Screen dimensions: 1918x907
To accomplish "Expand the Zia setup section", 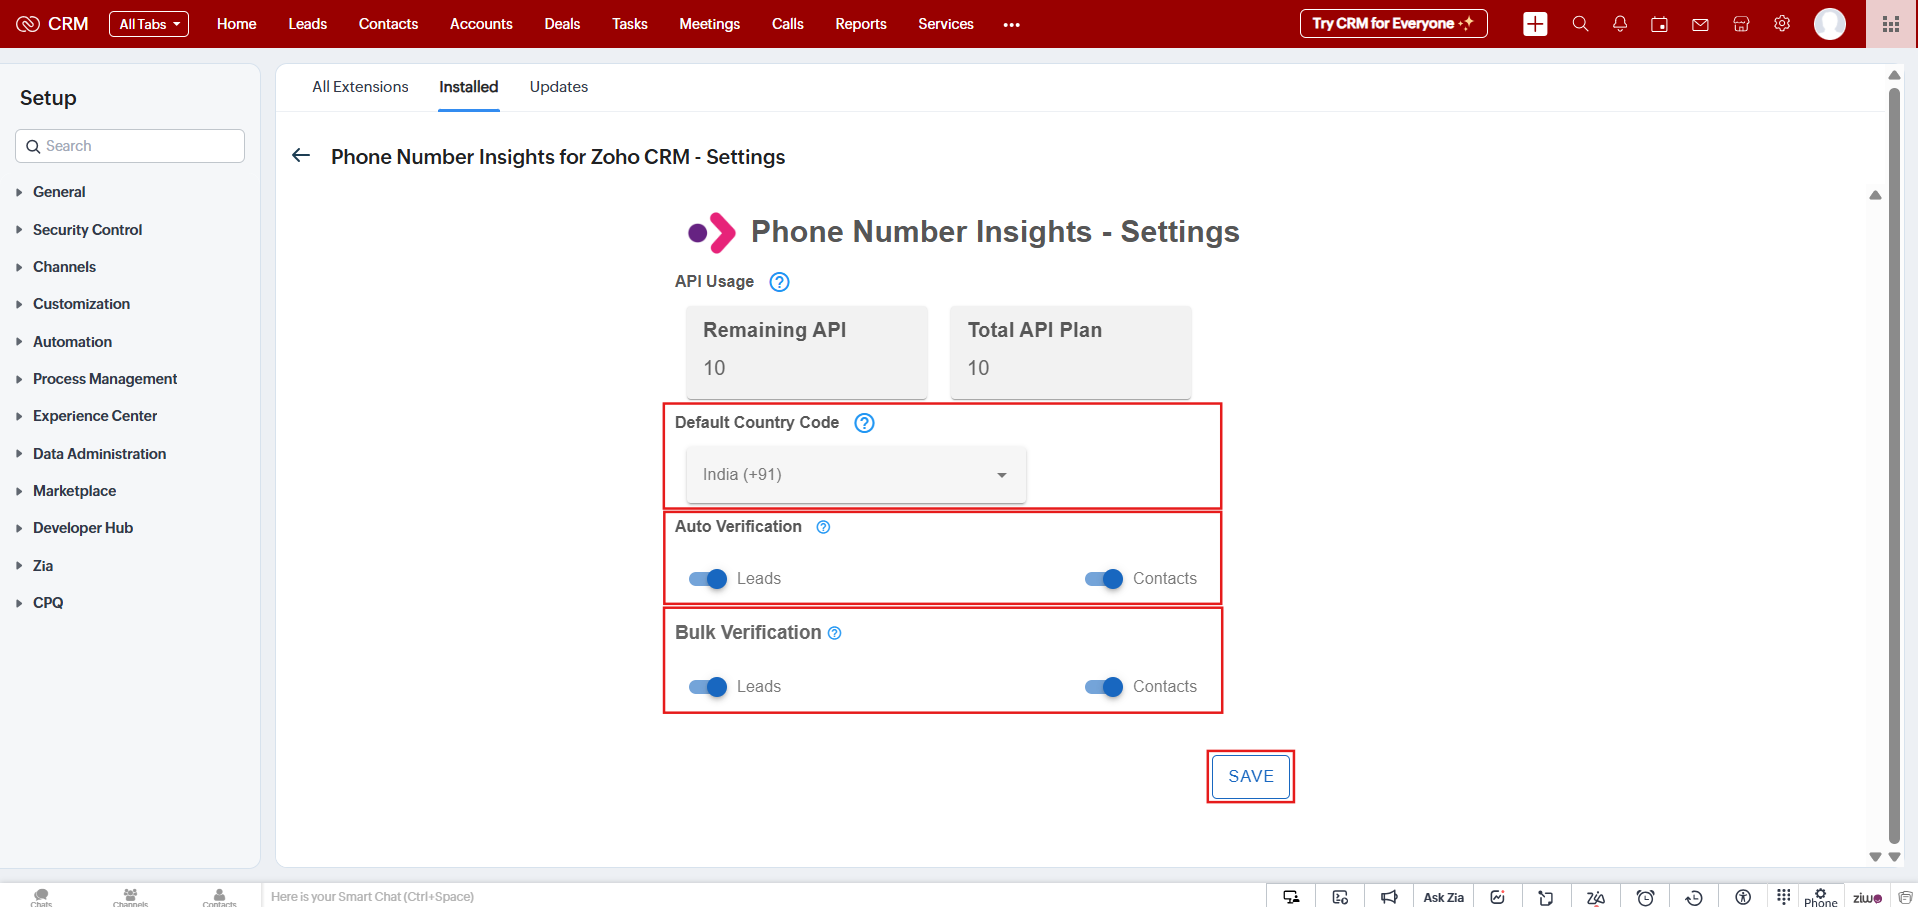I will pyautogui.click(x=43, y=566).
